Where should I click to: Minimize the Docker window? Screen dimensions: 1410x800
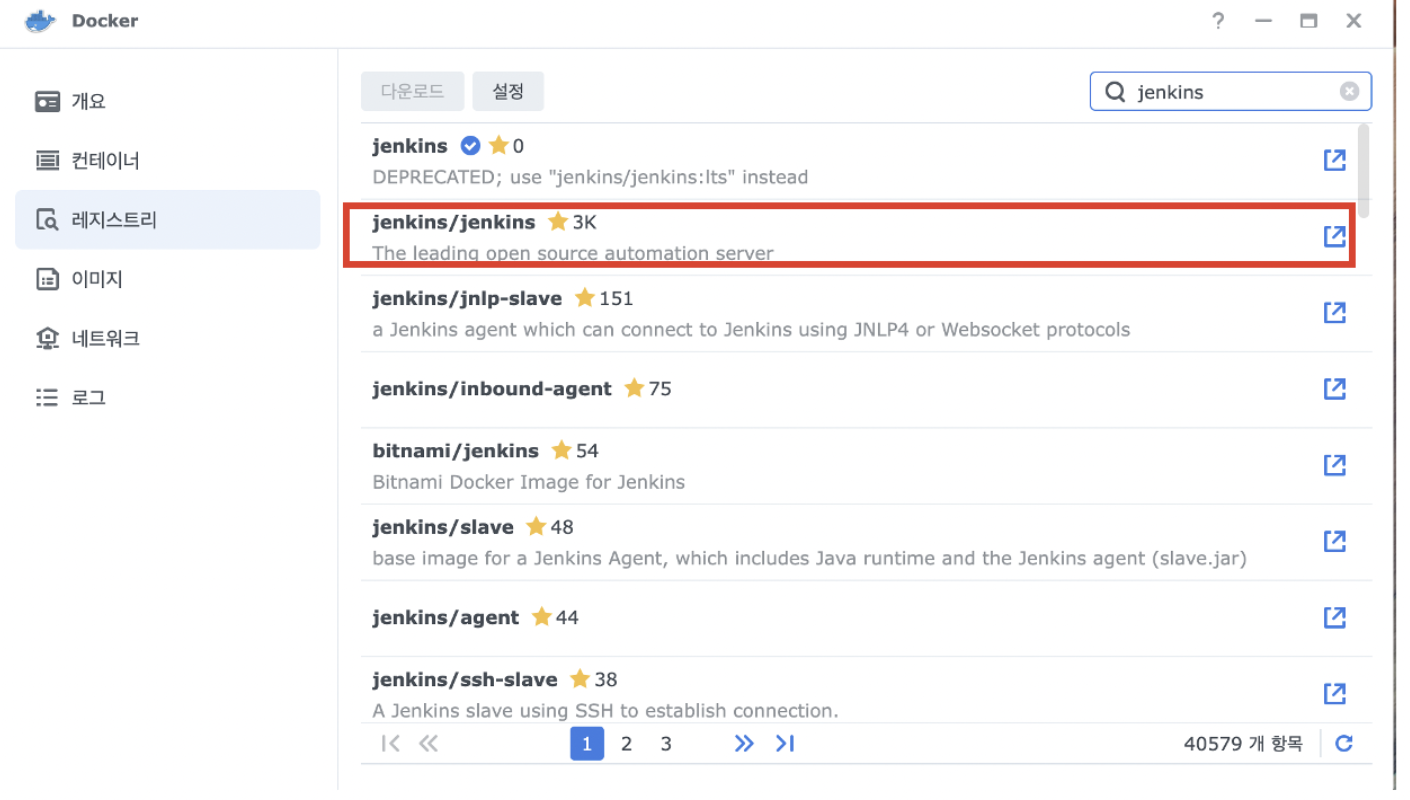pos(1263,21)
